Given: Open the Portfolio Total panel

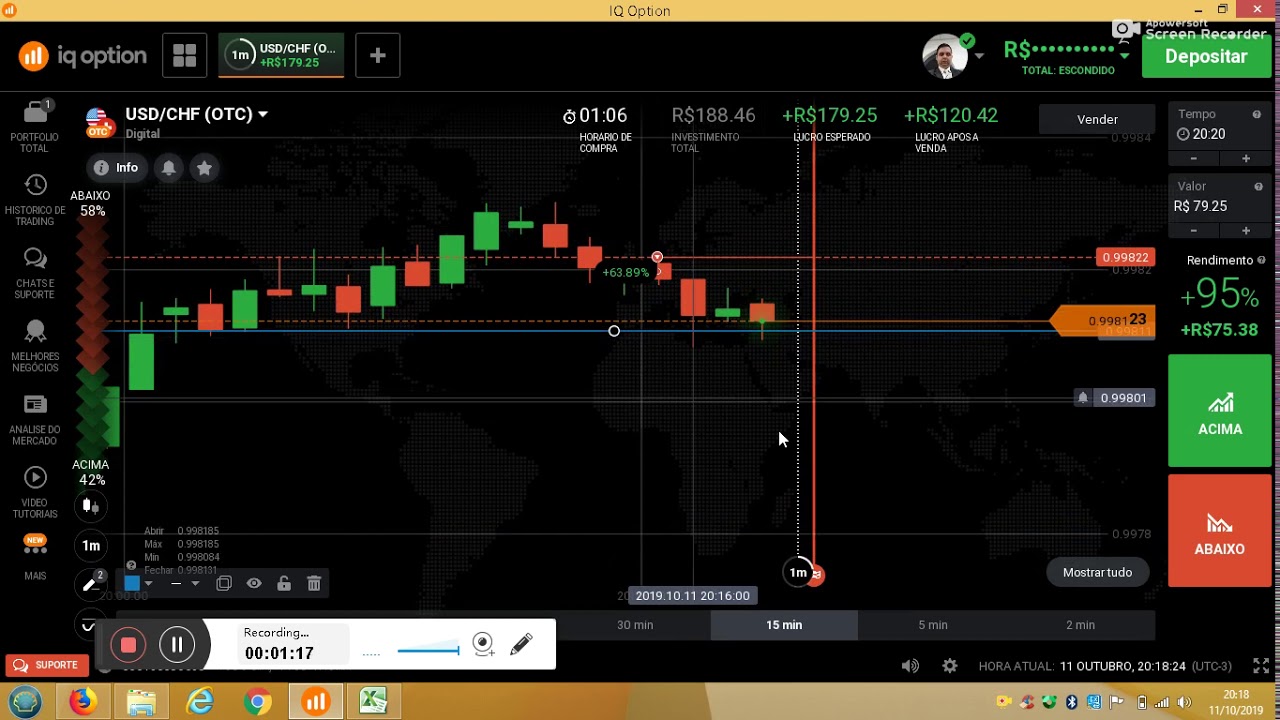Looking at the screenshot, I should 35,126.
